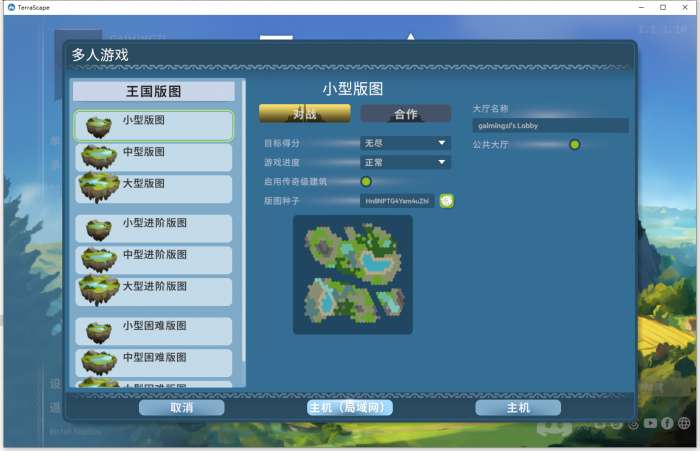This screenshot has width=700, height=451.
Task: Choose the 大型进阶版图 map entry
Action: (154, 292)
